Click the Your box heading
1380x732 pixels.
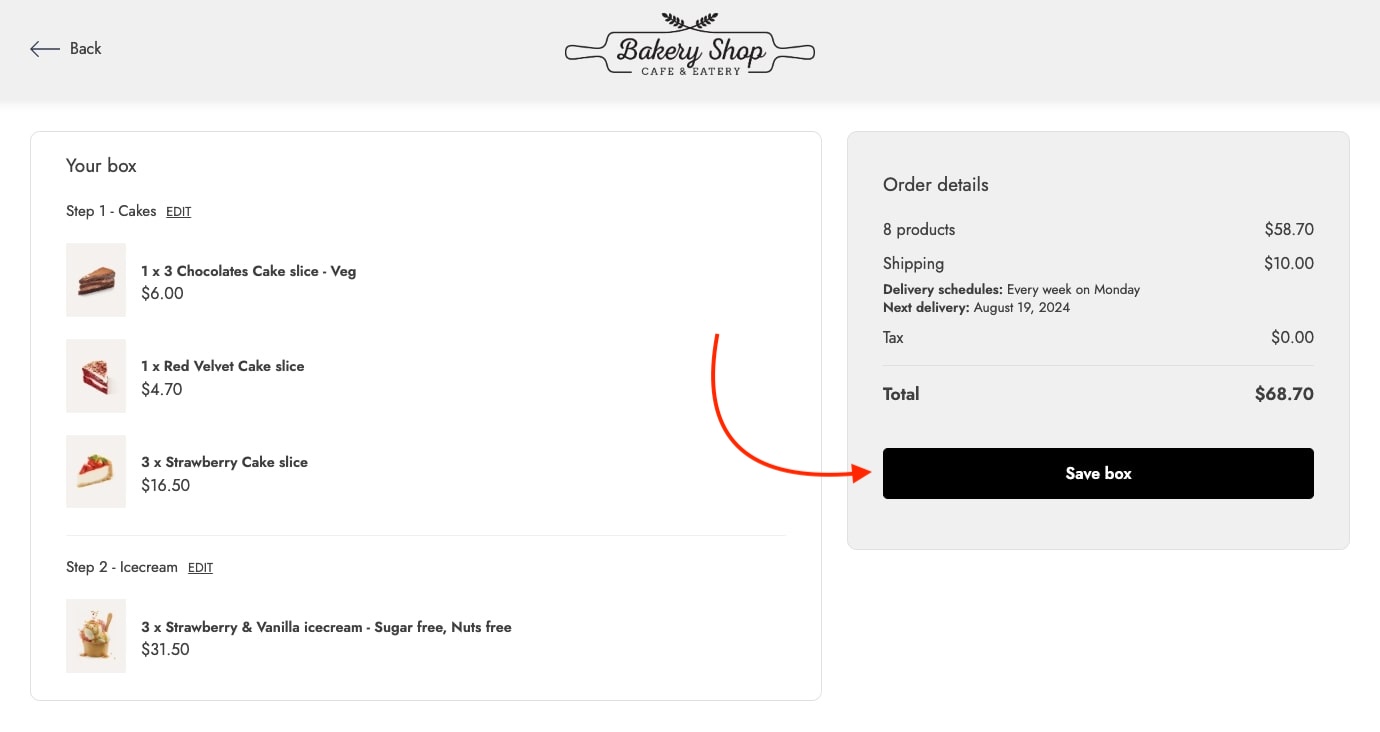click(101, 166)
